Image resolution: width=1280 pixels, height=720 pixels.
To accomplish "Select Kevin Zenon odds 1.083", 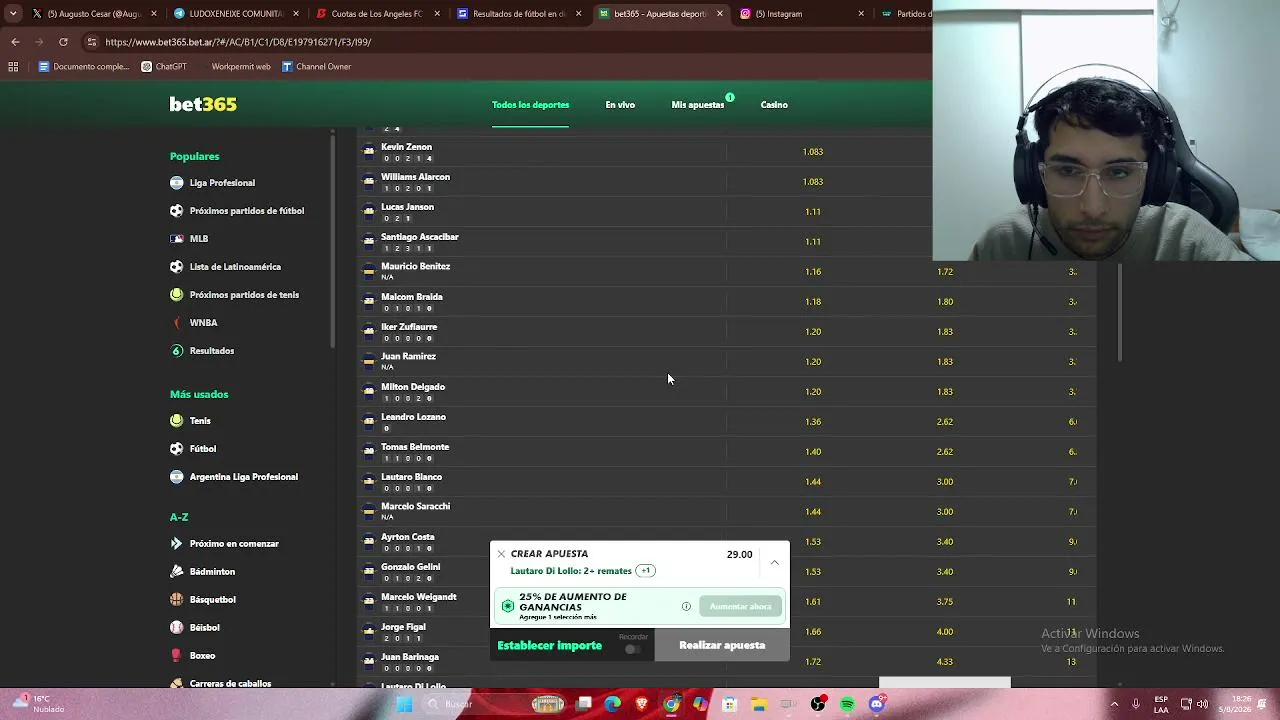I will click(x=813, y=152).
